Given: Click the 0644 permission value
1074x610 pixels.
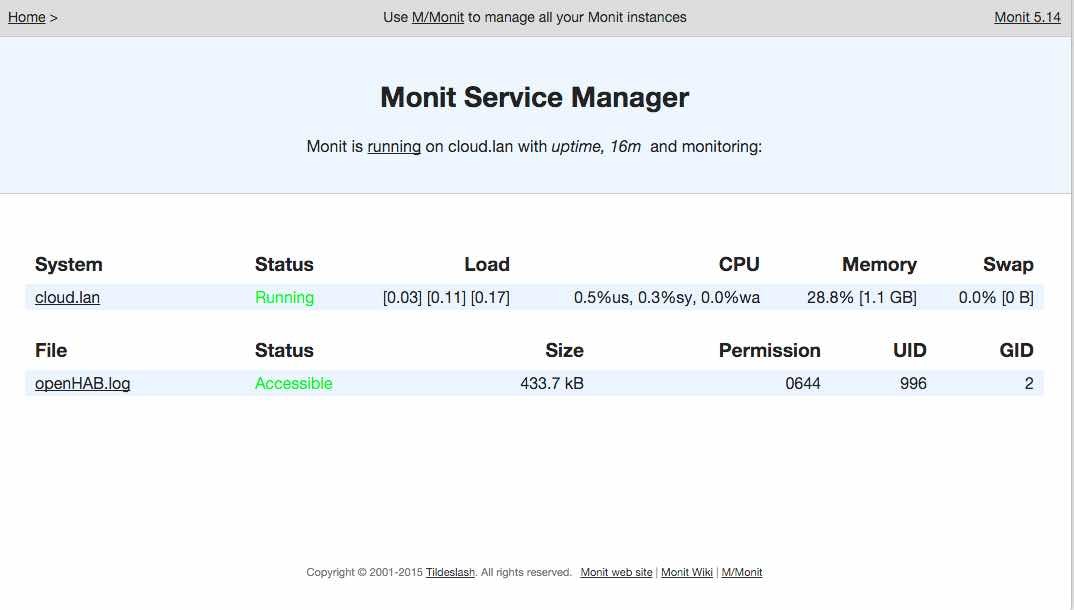Looking at the screenshot, I should (803, 383).
